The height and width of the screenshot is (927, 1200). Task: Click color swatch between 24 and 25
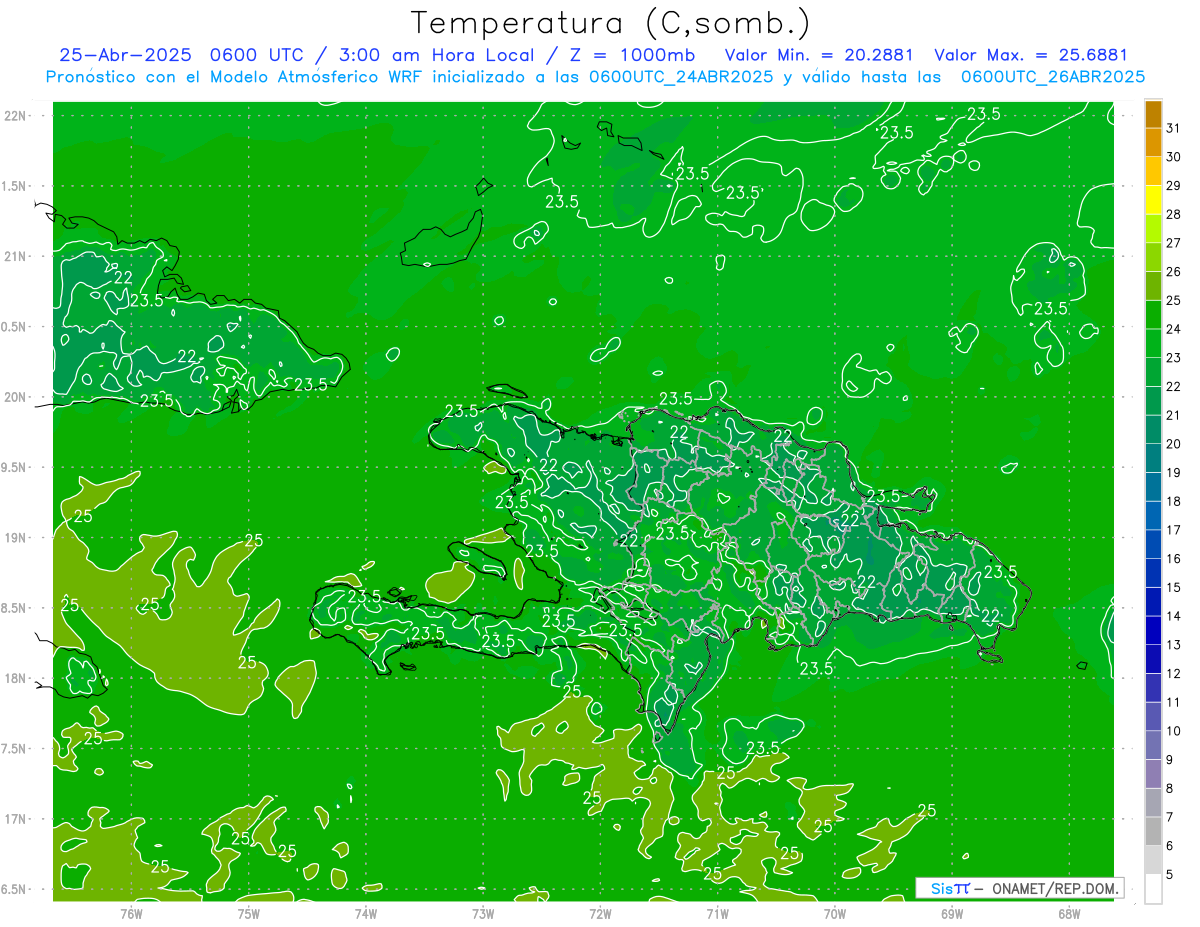click(x=1153, y=315)
